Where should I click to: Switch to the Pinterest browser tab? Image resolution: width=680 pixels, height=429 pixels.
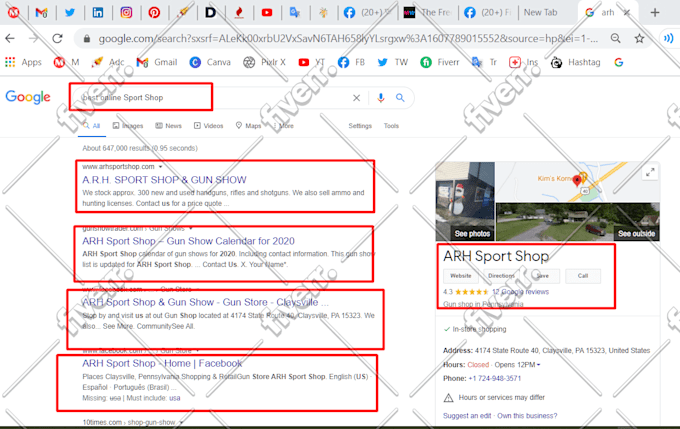(154, 13)
